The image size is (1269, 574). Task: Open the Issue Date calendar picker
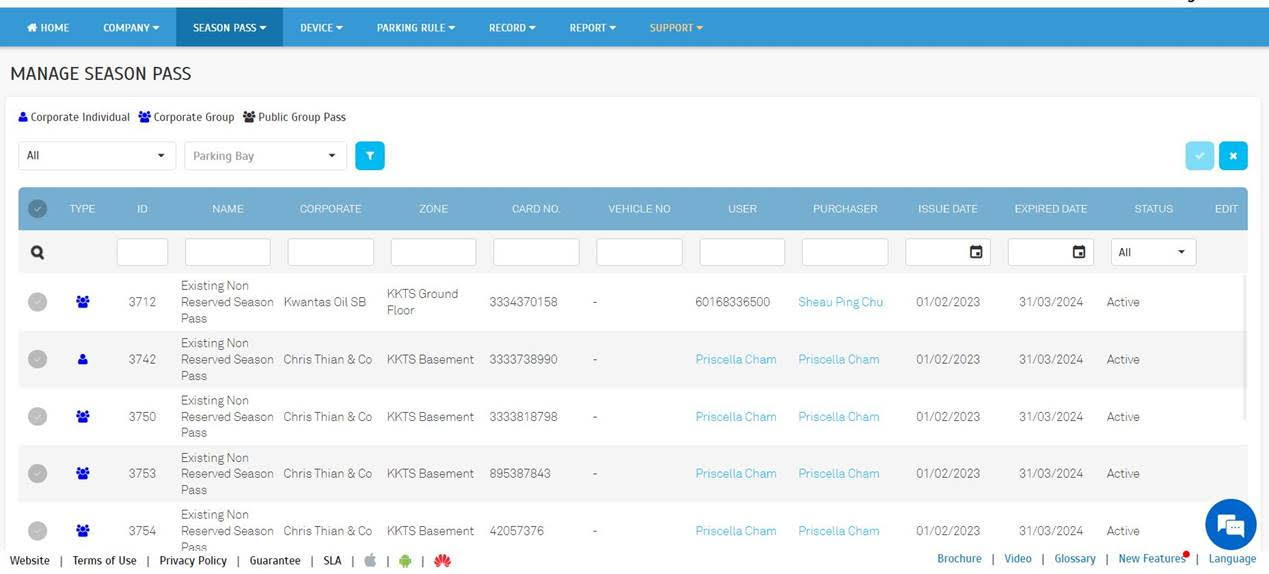pyautogui.click(x=976, y=252)
